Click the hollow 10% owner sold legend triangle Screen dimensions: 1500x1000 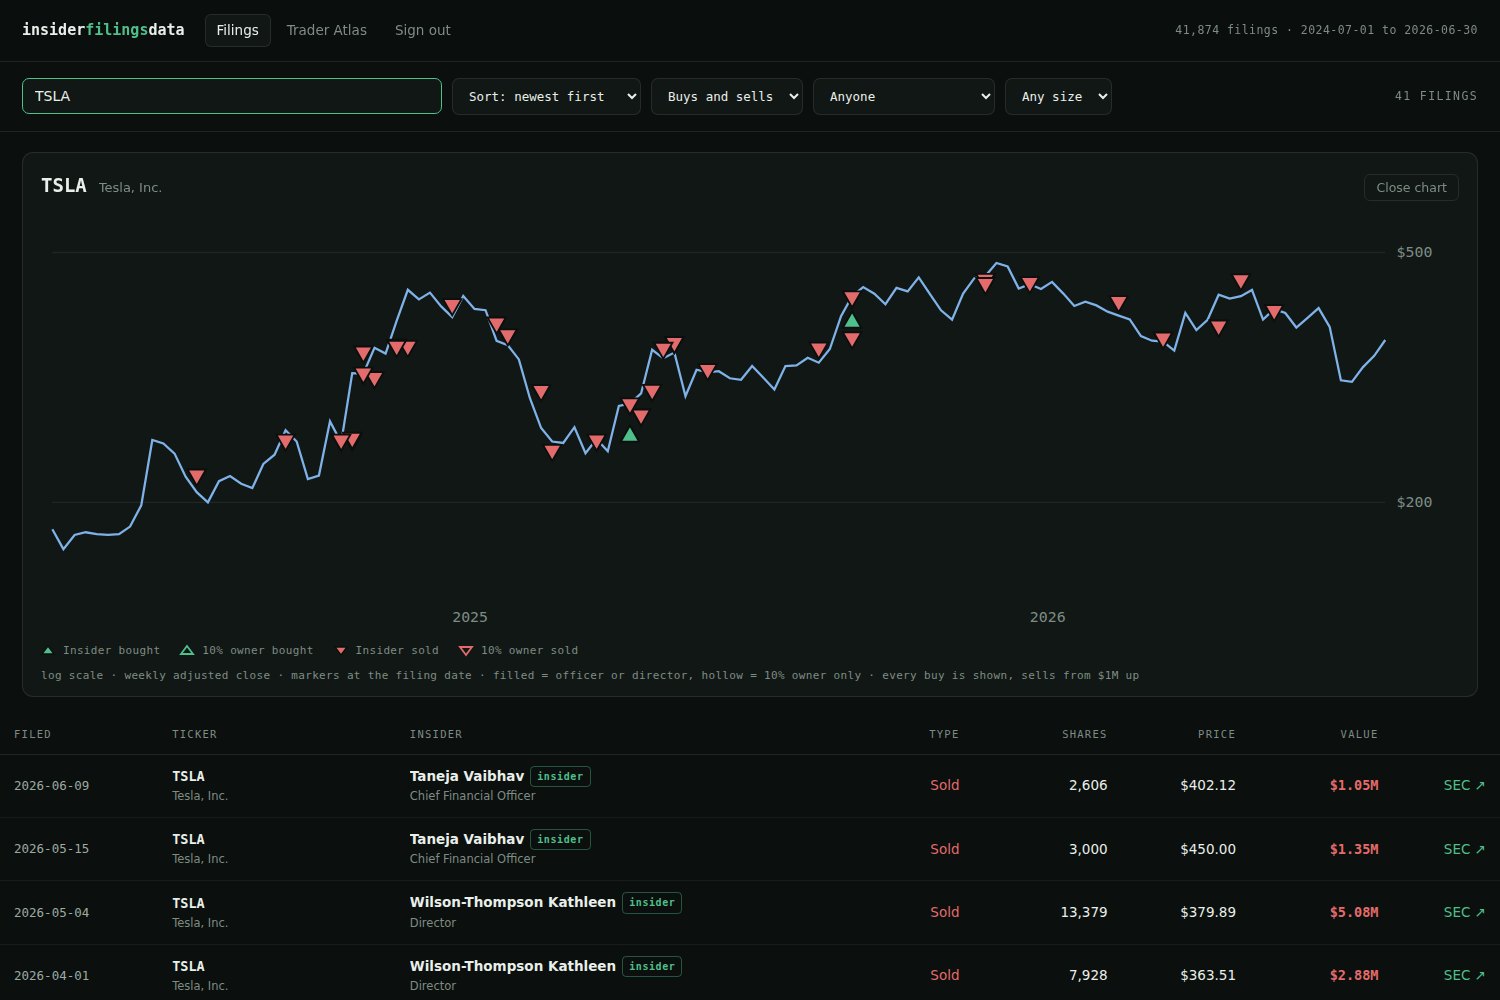tap(466, 651)
